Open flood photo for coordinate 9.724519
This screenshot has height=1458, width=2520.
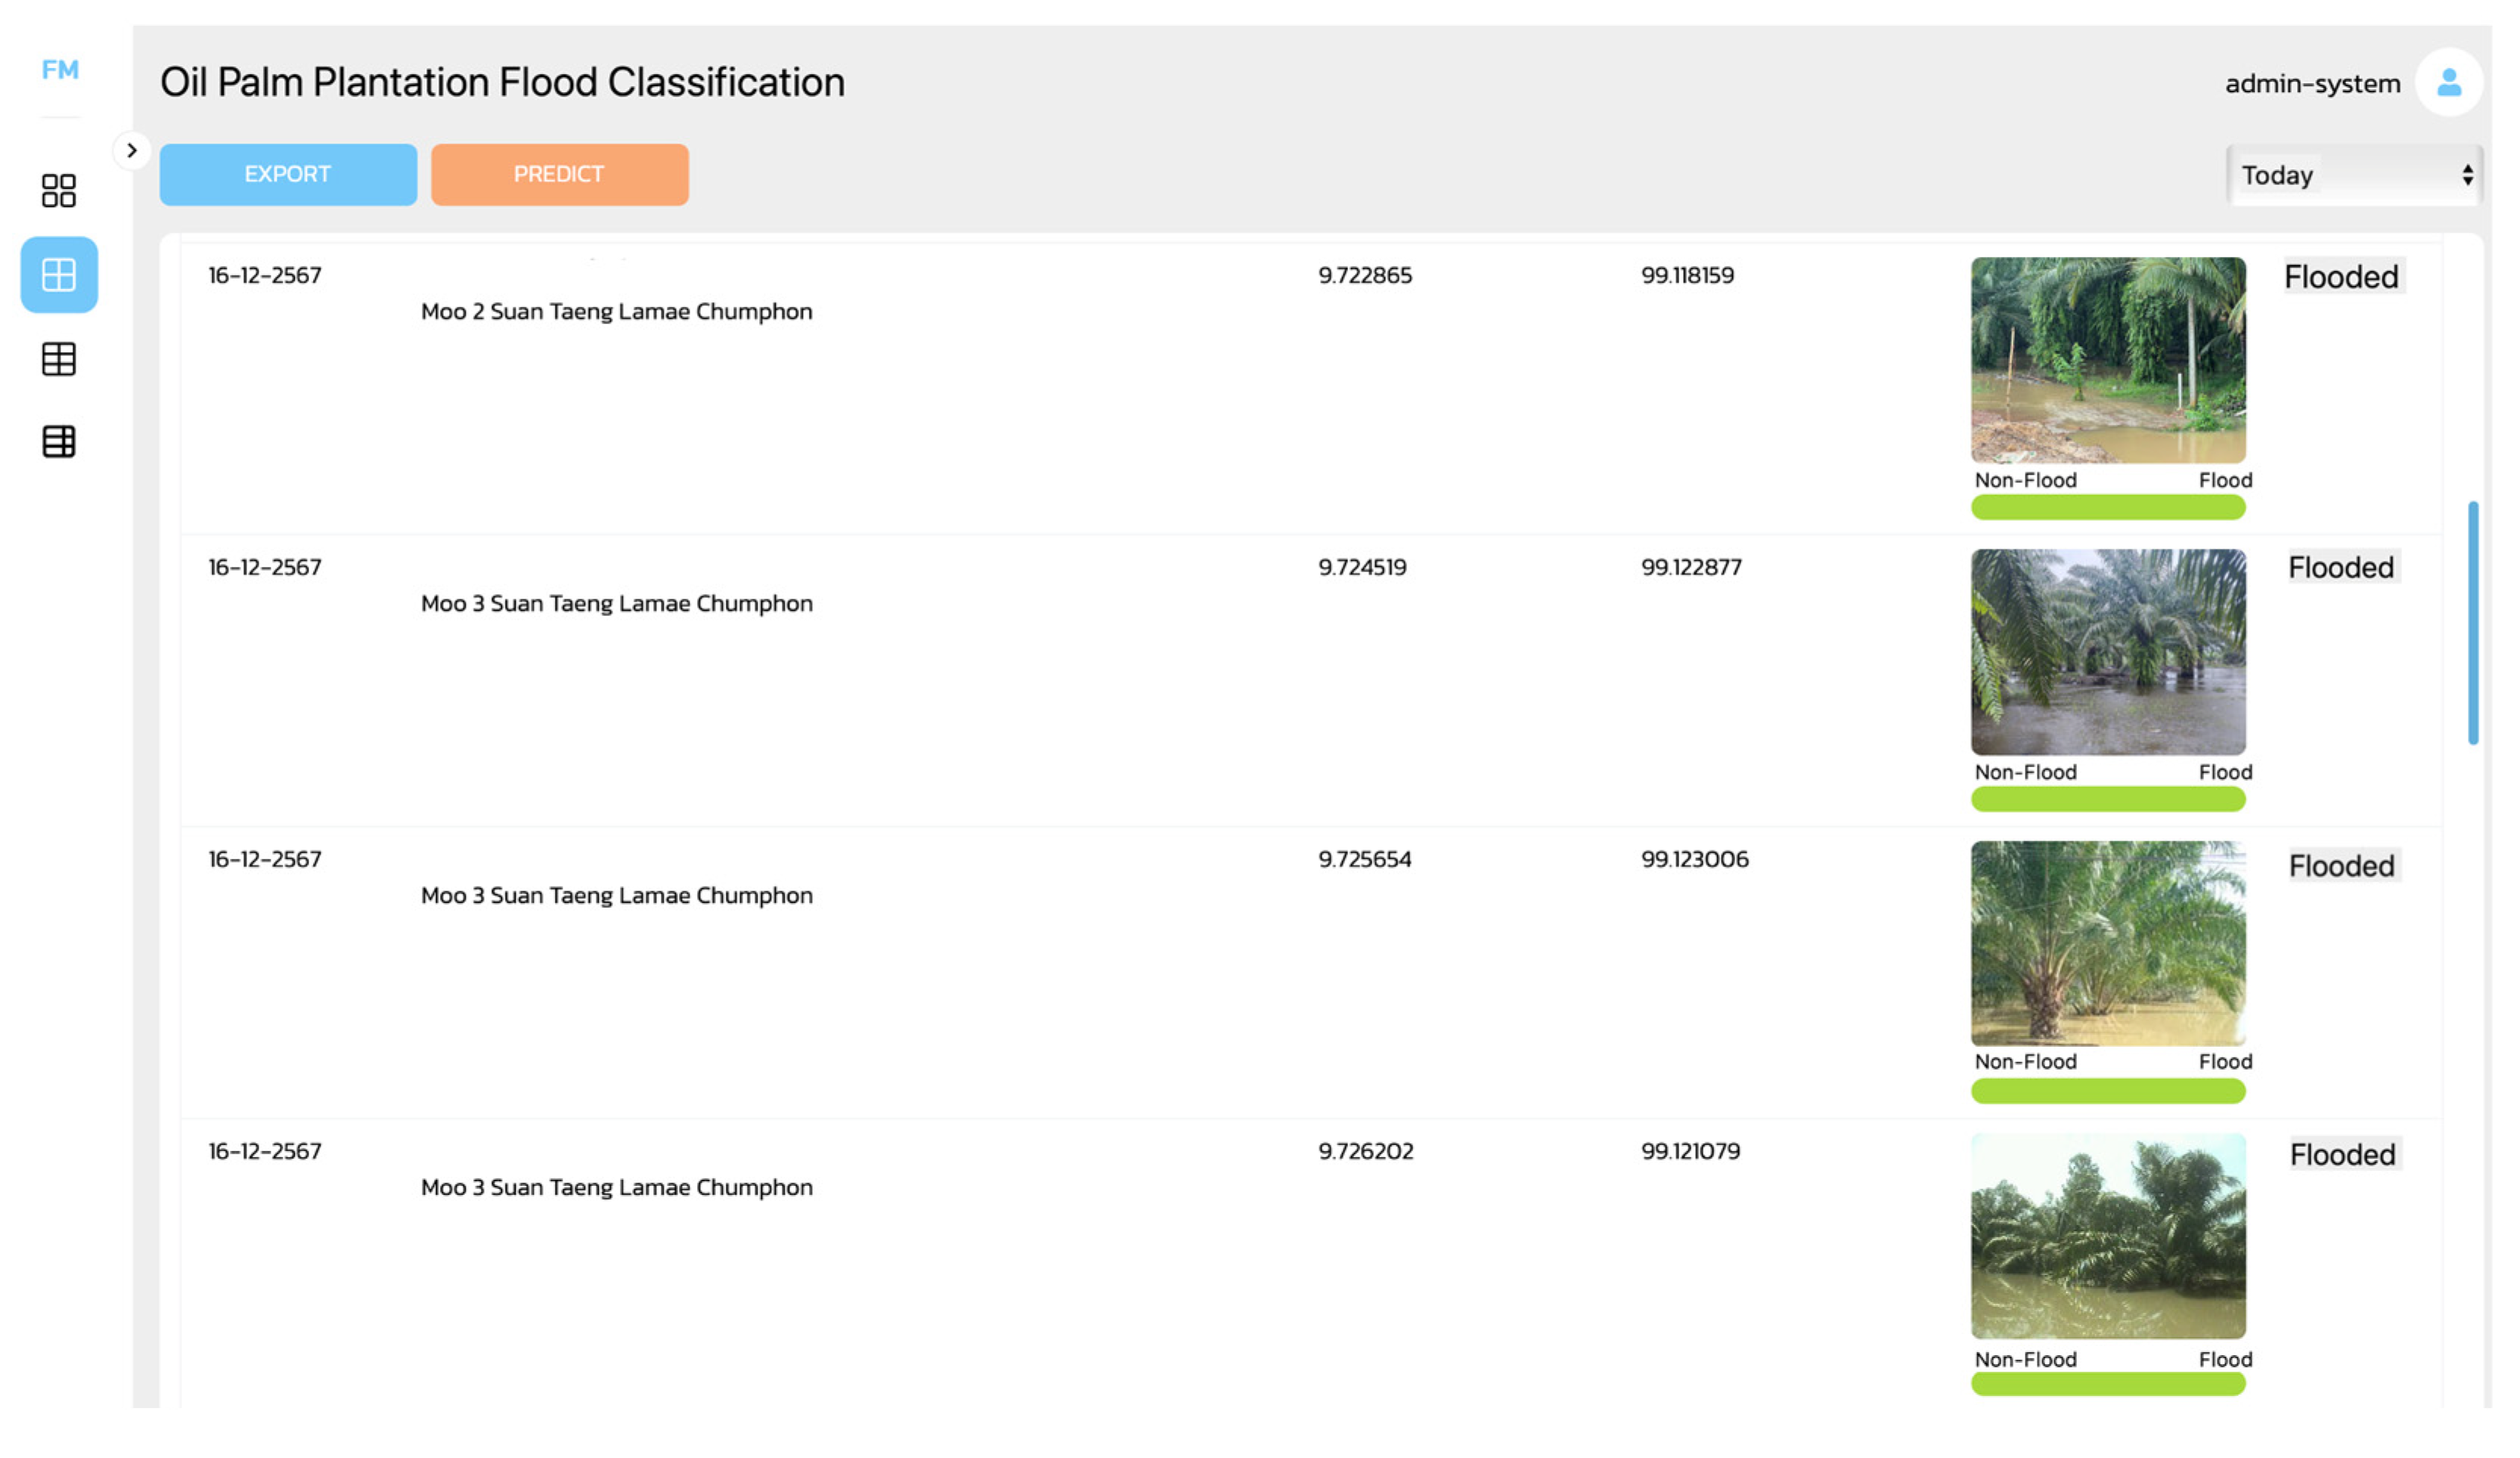pos(2108,652)
